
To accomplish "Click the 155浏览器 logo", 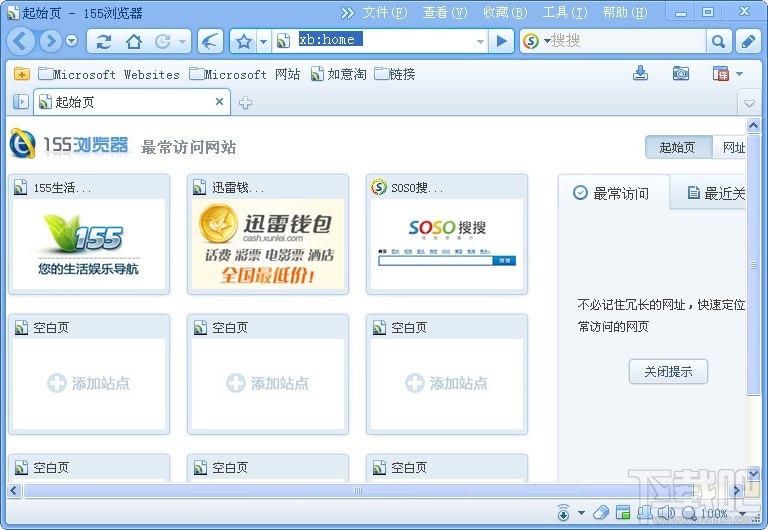I will 69,144.
